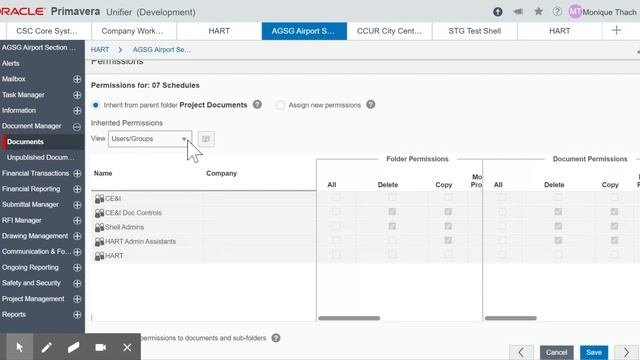Toggle folder All checkbox for CE&I
The height and width of the screenshot is (360, 640).
coord(336,197)
